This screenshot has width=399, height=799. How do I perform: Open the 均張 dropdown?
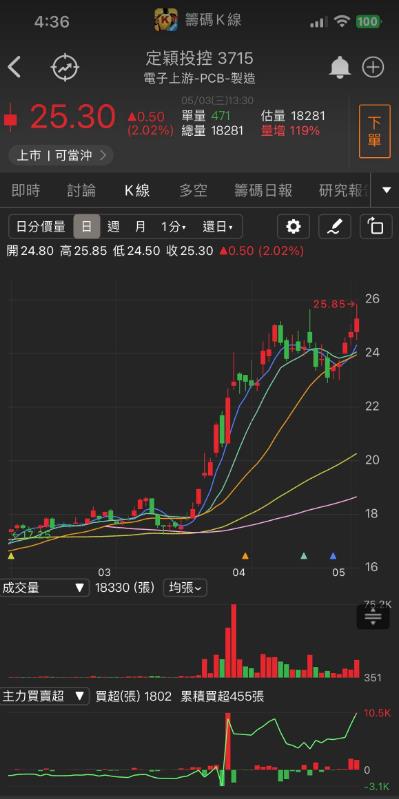(x=185, y=588)
